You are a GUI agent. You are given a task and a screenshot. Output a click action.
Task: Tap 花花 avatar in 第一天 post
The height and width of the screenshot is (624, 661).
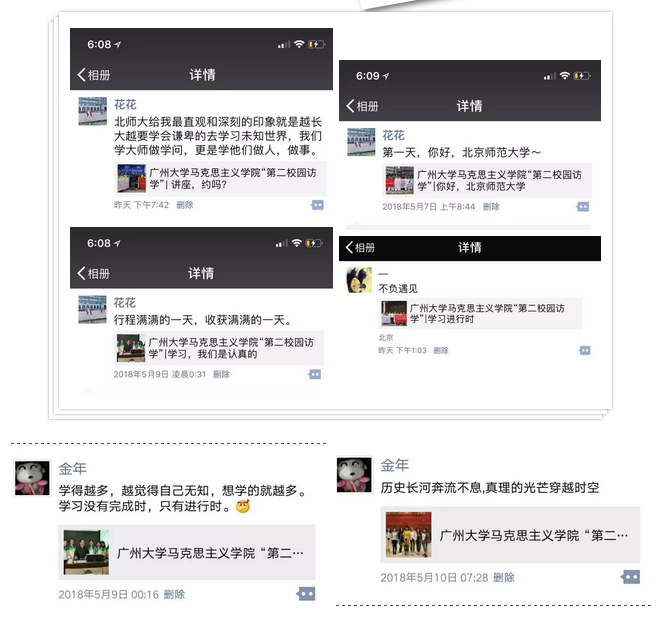click(x=361, y=142)
